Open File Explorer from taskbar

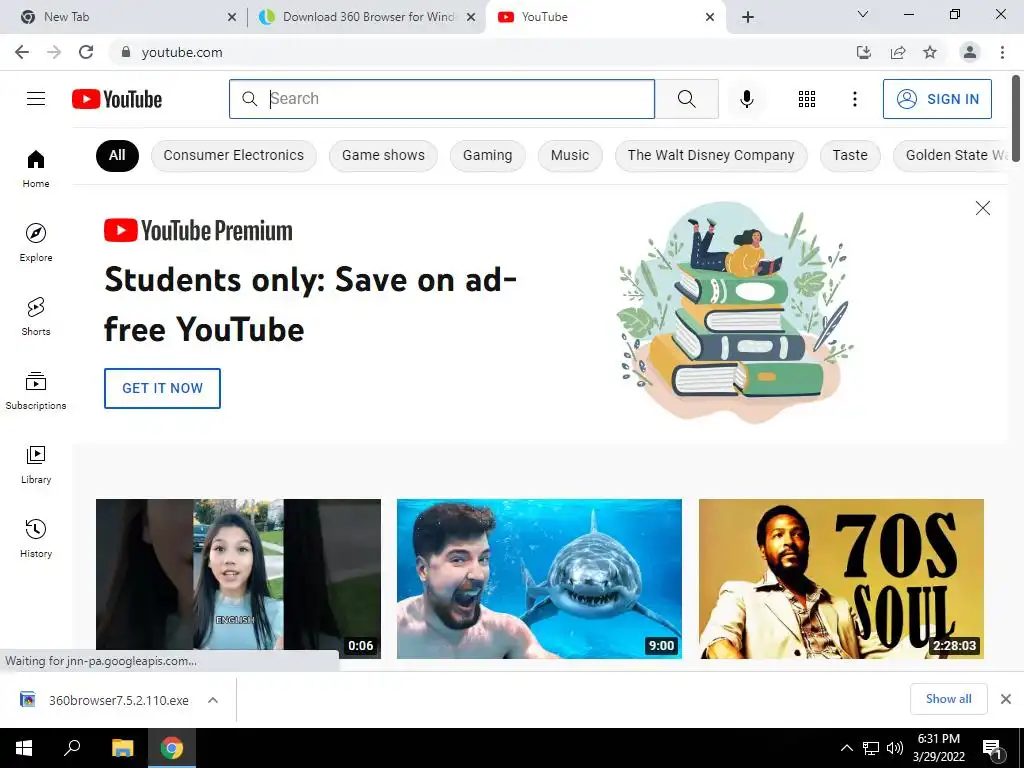point(122,748)
